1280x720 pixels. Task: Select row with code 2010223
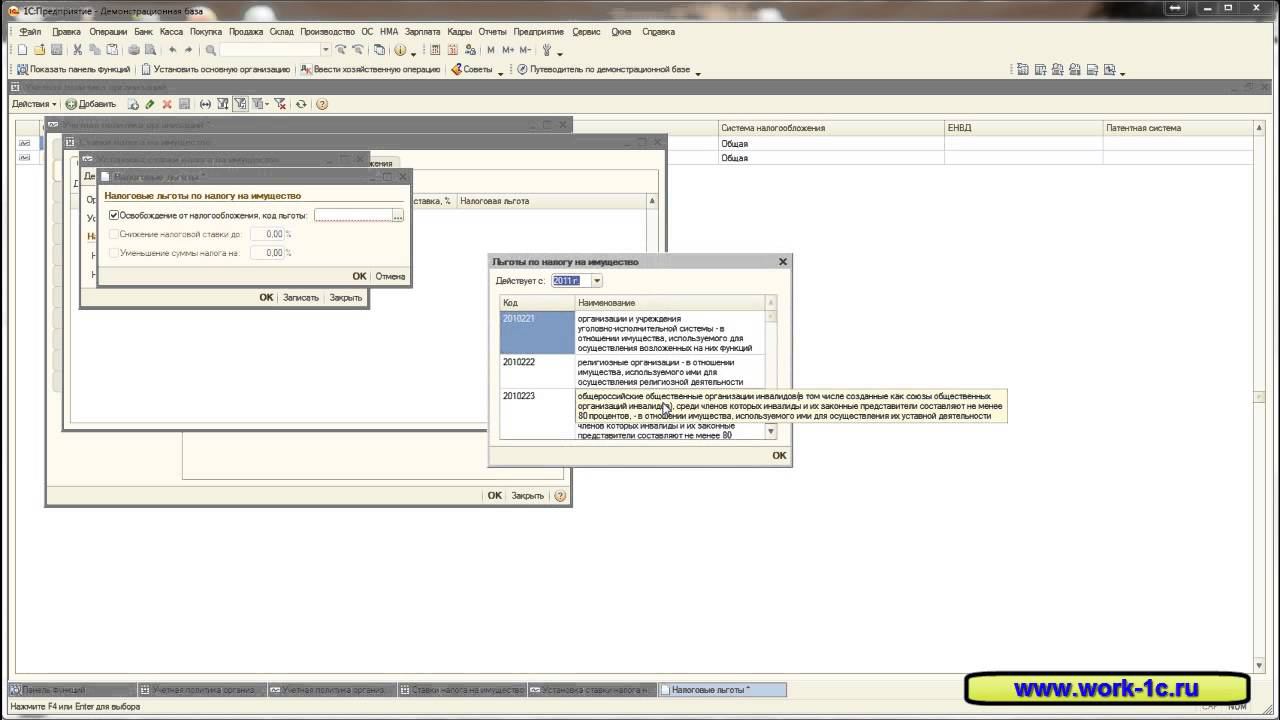632,414
